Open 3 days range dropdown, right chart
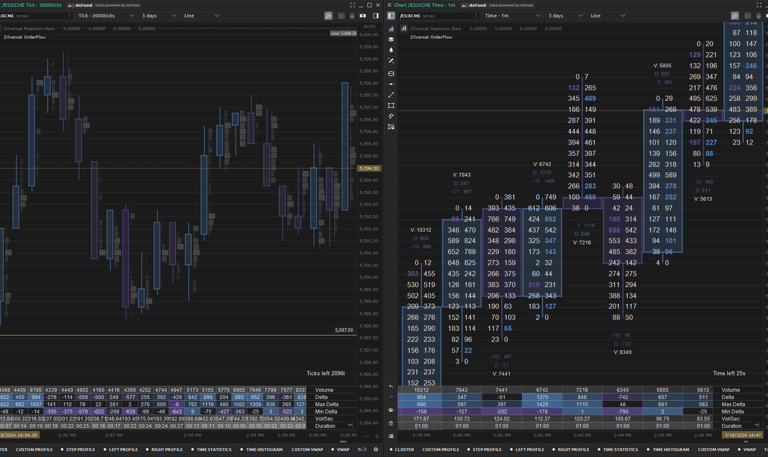 565,16
